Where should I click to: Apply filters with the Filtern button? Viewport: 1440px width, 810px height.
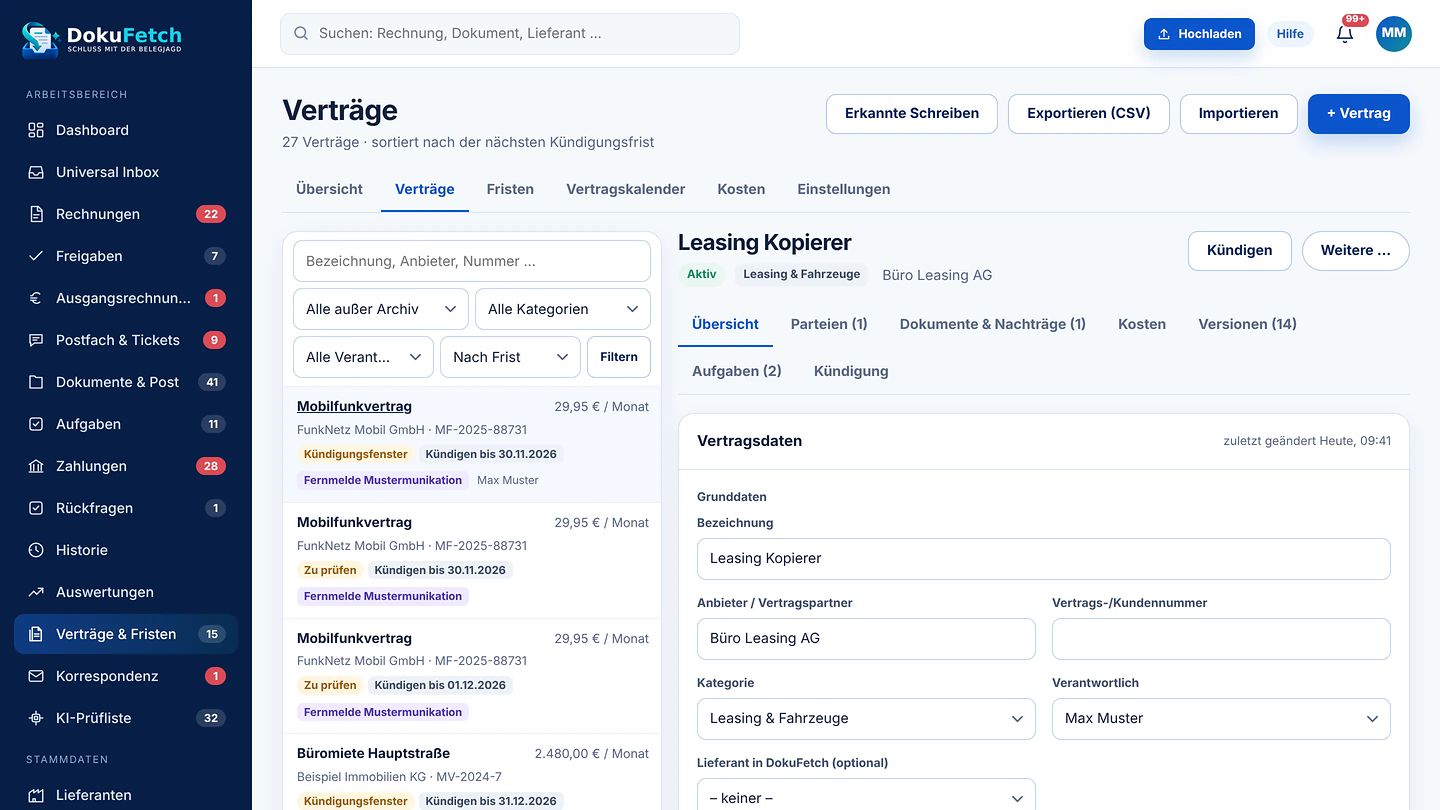click(619, 357)
